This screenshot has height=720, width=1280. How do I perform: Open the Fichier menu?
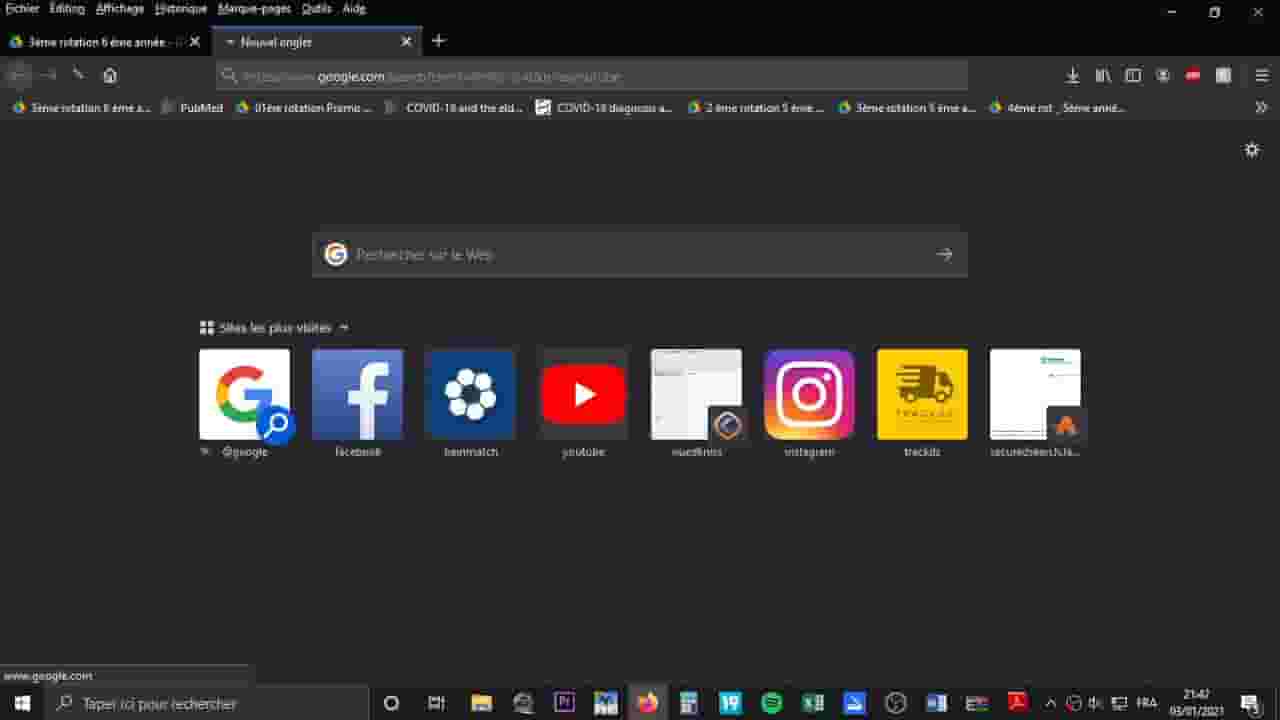coord(22,8)
